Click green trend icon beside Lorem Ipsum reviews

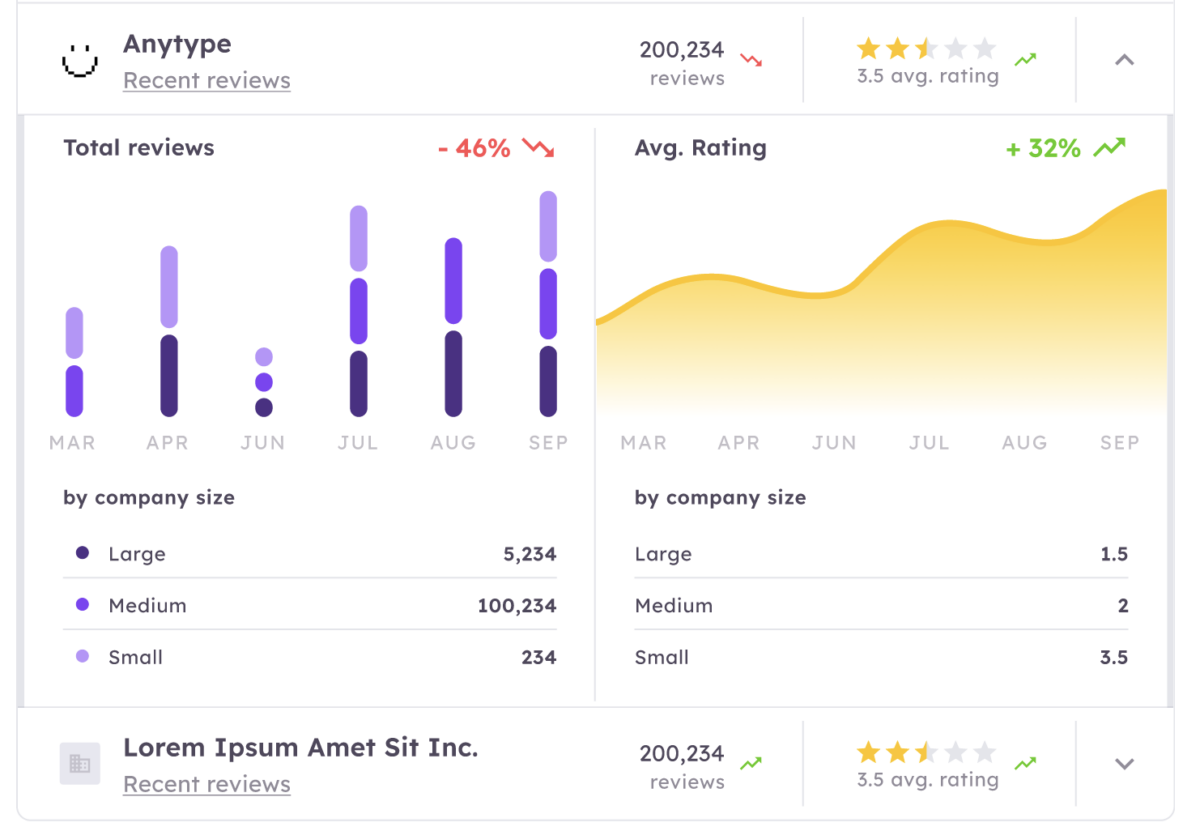pos(751,764)
